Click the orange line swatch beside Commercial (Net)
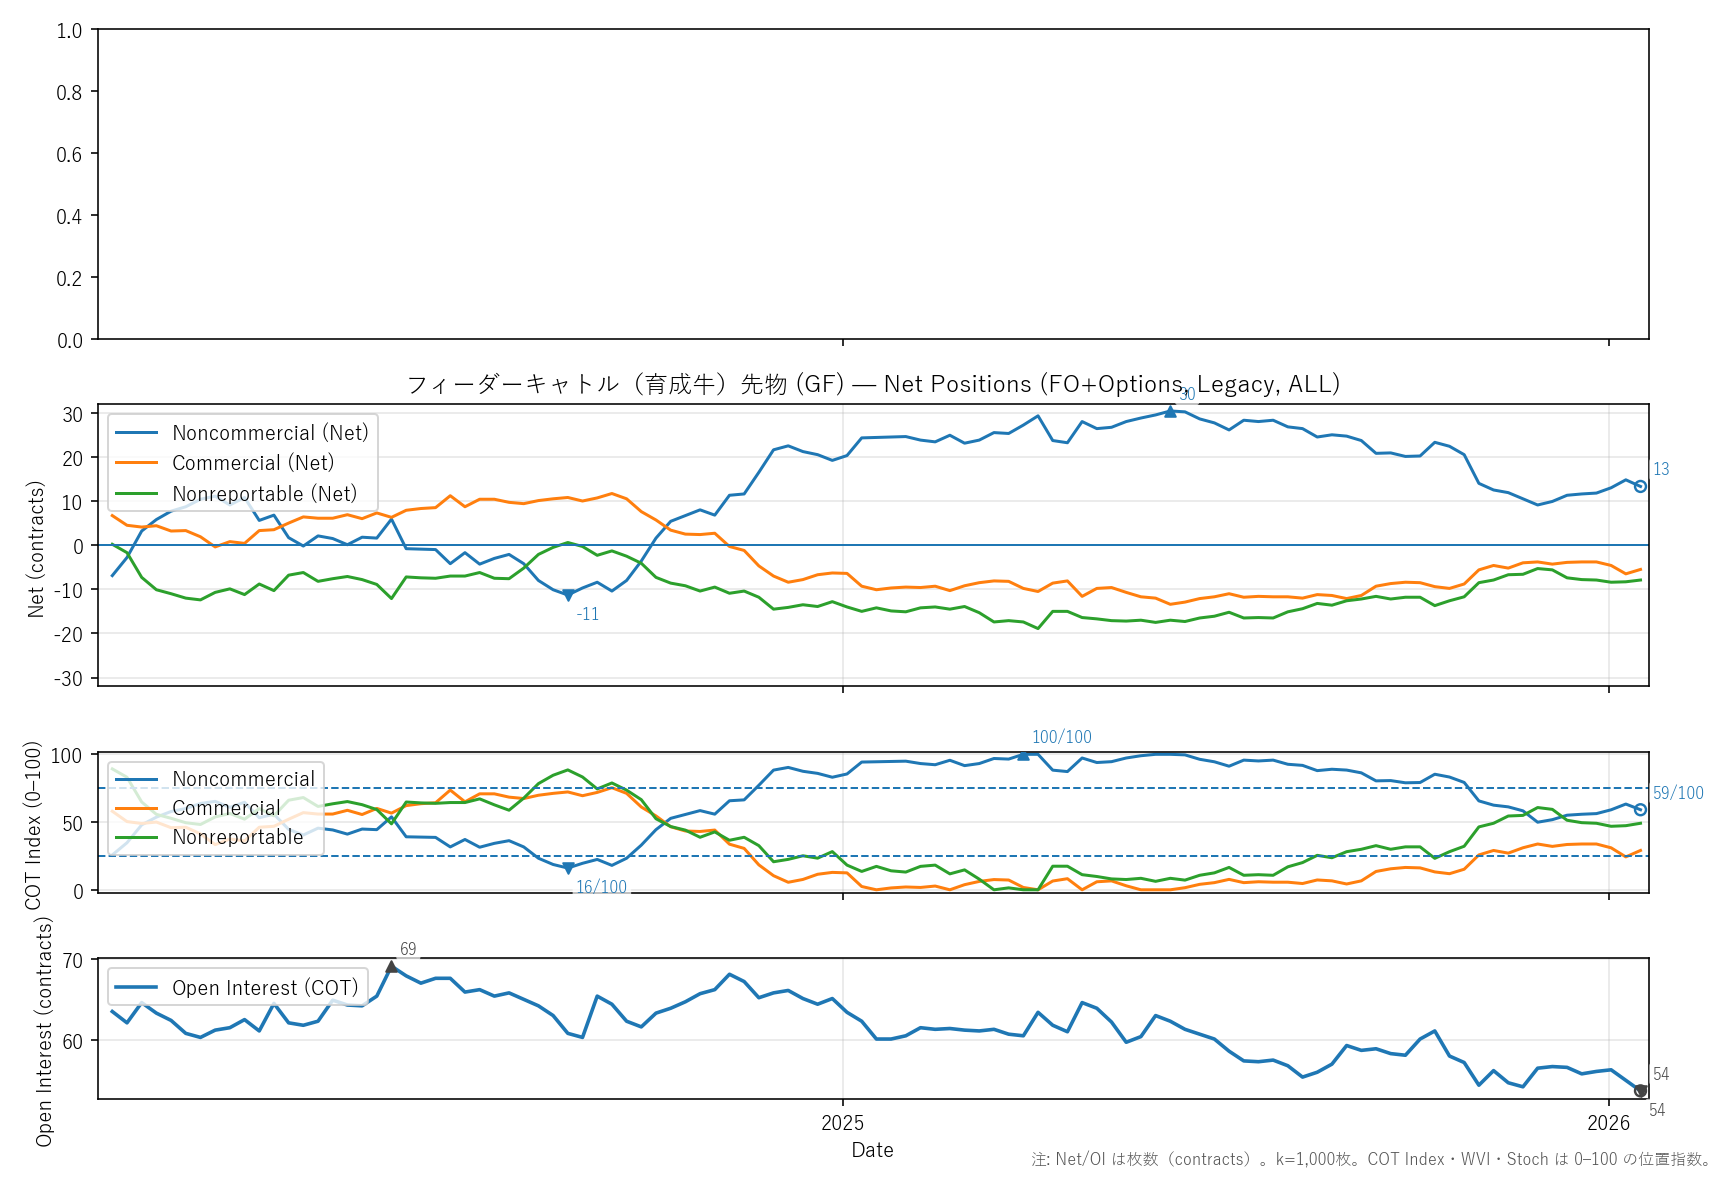This screenshot has width=1728, height=1180. tap(137, 463)
